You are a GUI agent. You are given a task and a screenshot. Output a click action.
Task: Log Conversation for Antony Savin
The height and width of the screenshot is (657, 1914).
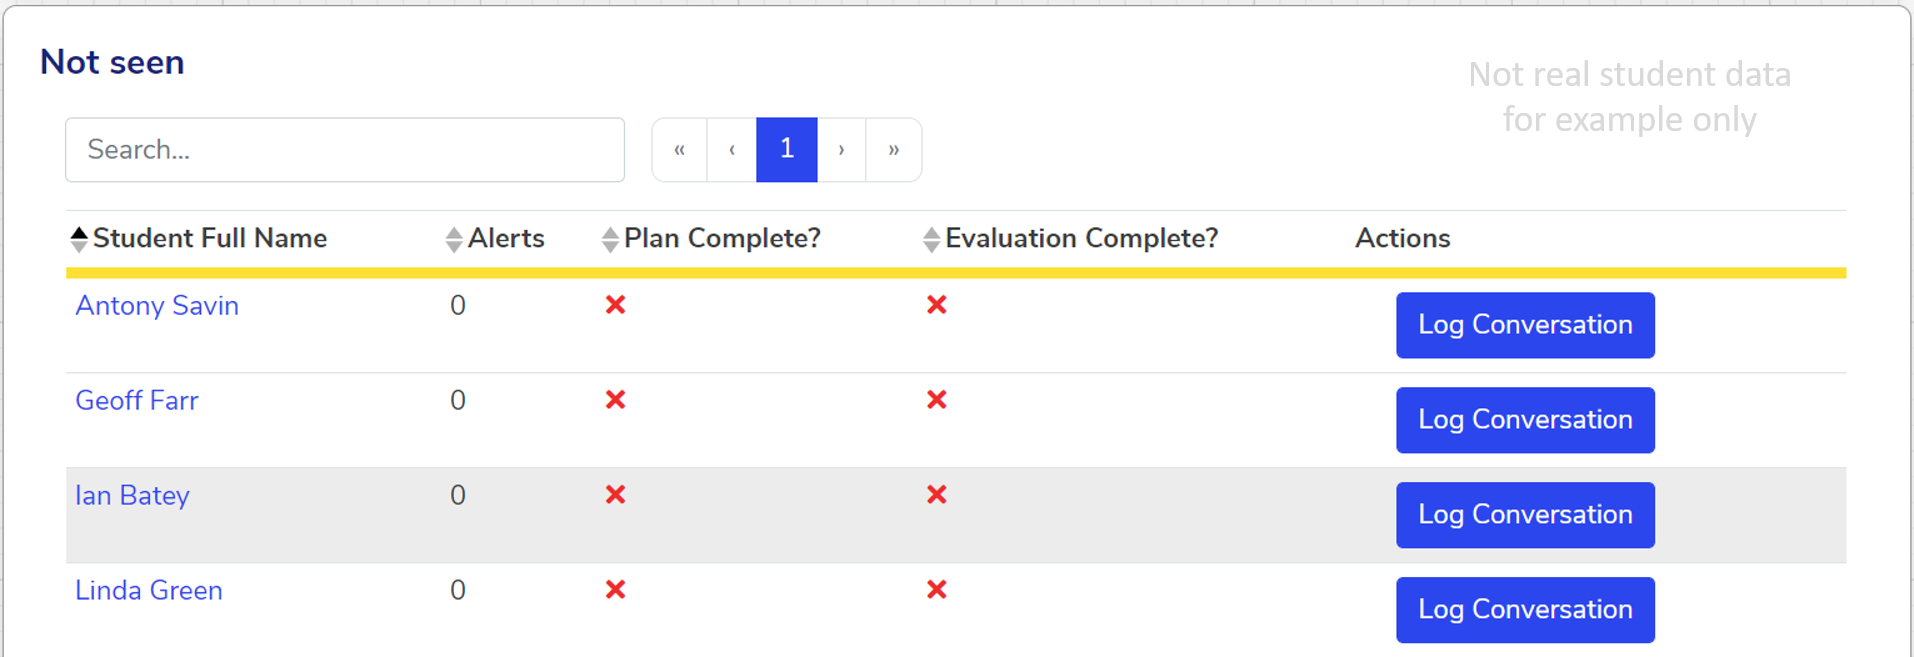tap(1525, 325)
